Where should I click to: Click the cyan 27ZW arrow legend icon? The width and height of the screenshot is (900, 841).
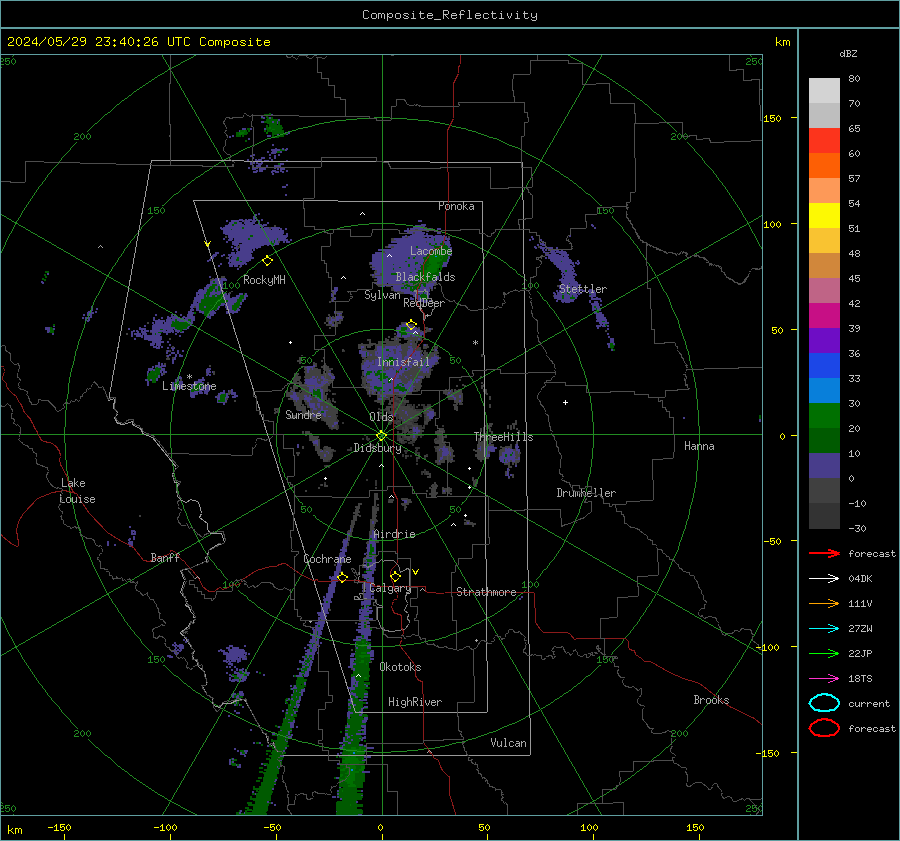point(824,629)
